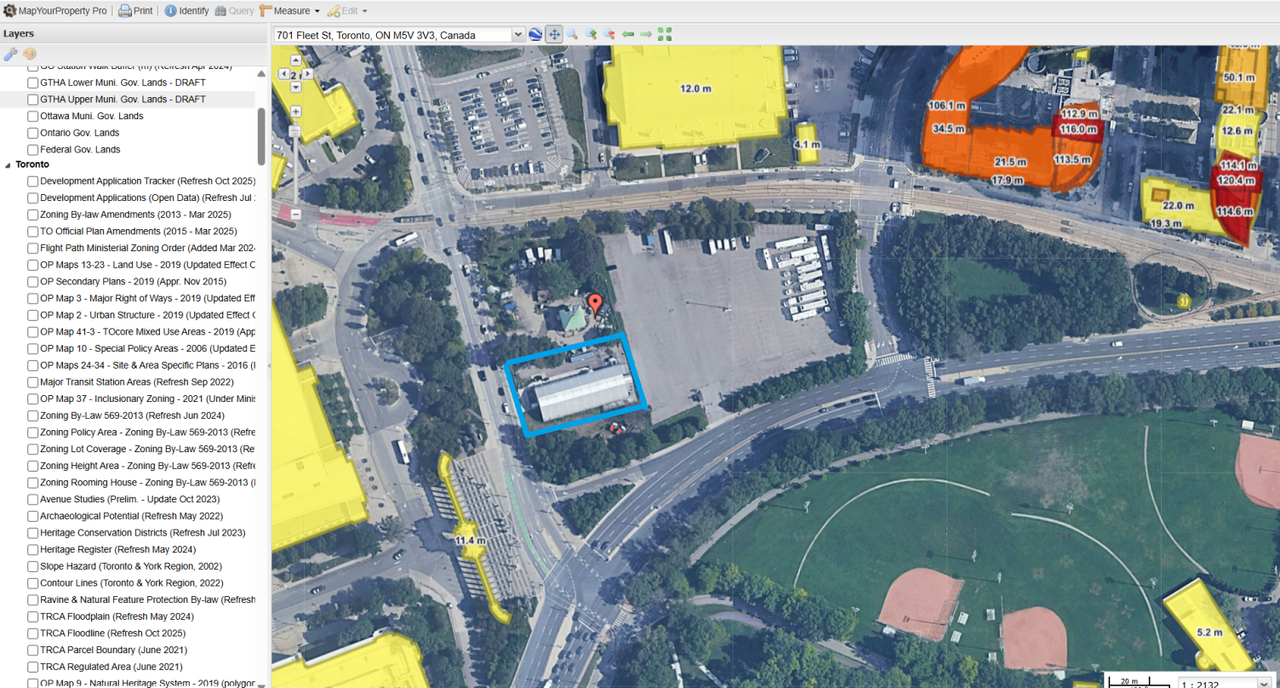Viewport: 1280px width, 688px height.
Task: Click the Print button
Action: coord(135,11)
